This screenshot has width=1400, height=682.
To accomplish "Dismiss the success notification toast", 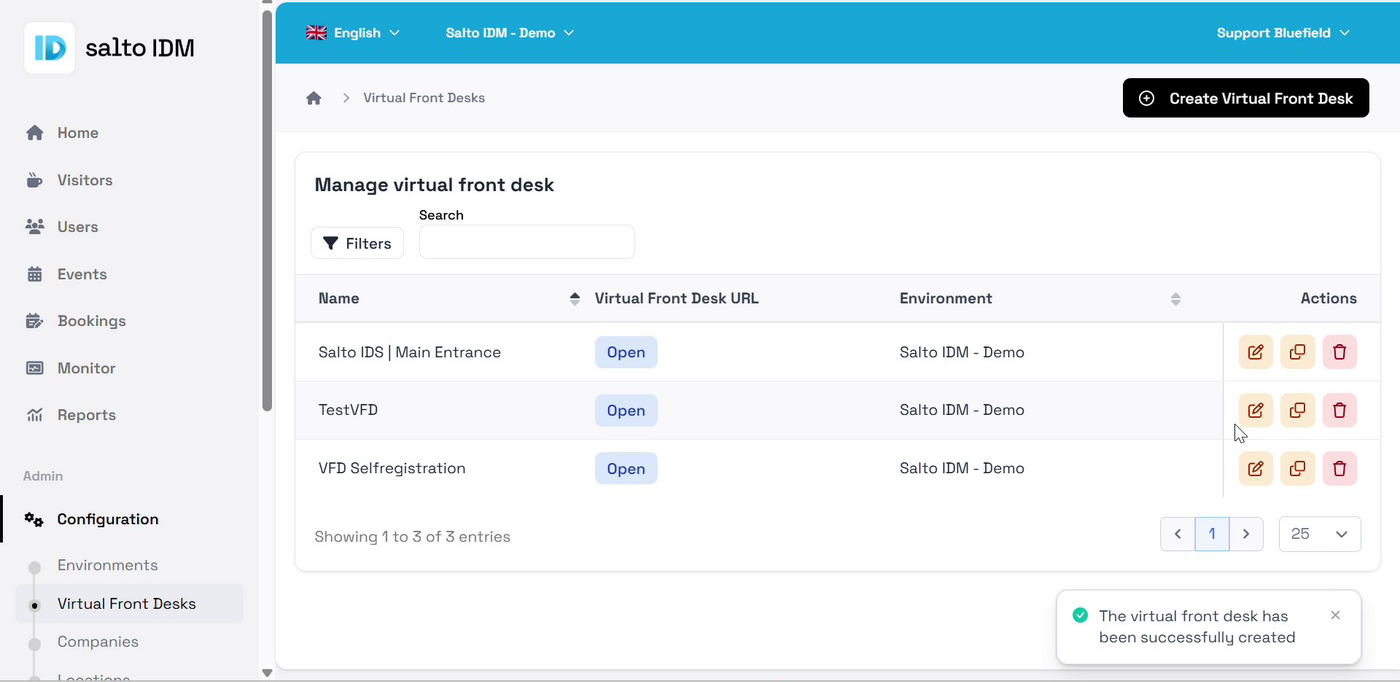I will (1335, 615).
